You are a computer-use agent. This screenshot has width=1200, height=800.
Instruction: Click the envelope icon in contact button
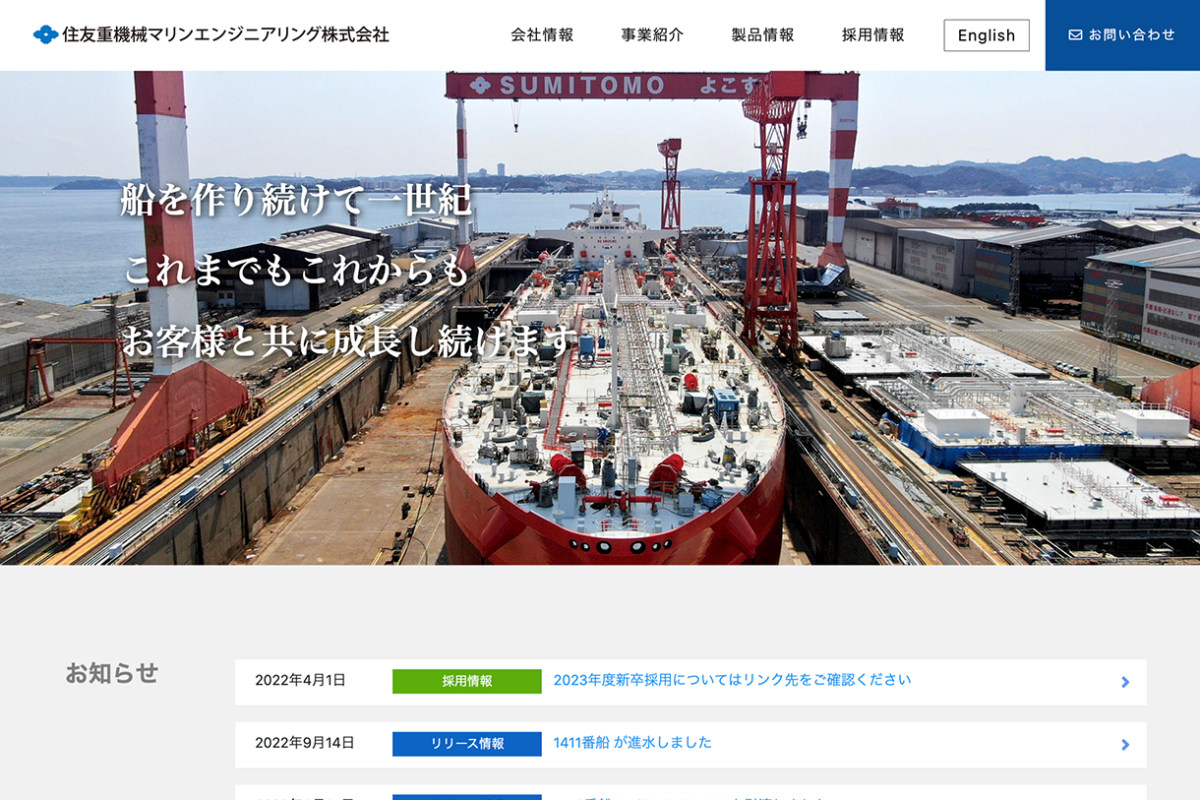1075,35
